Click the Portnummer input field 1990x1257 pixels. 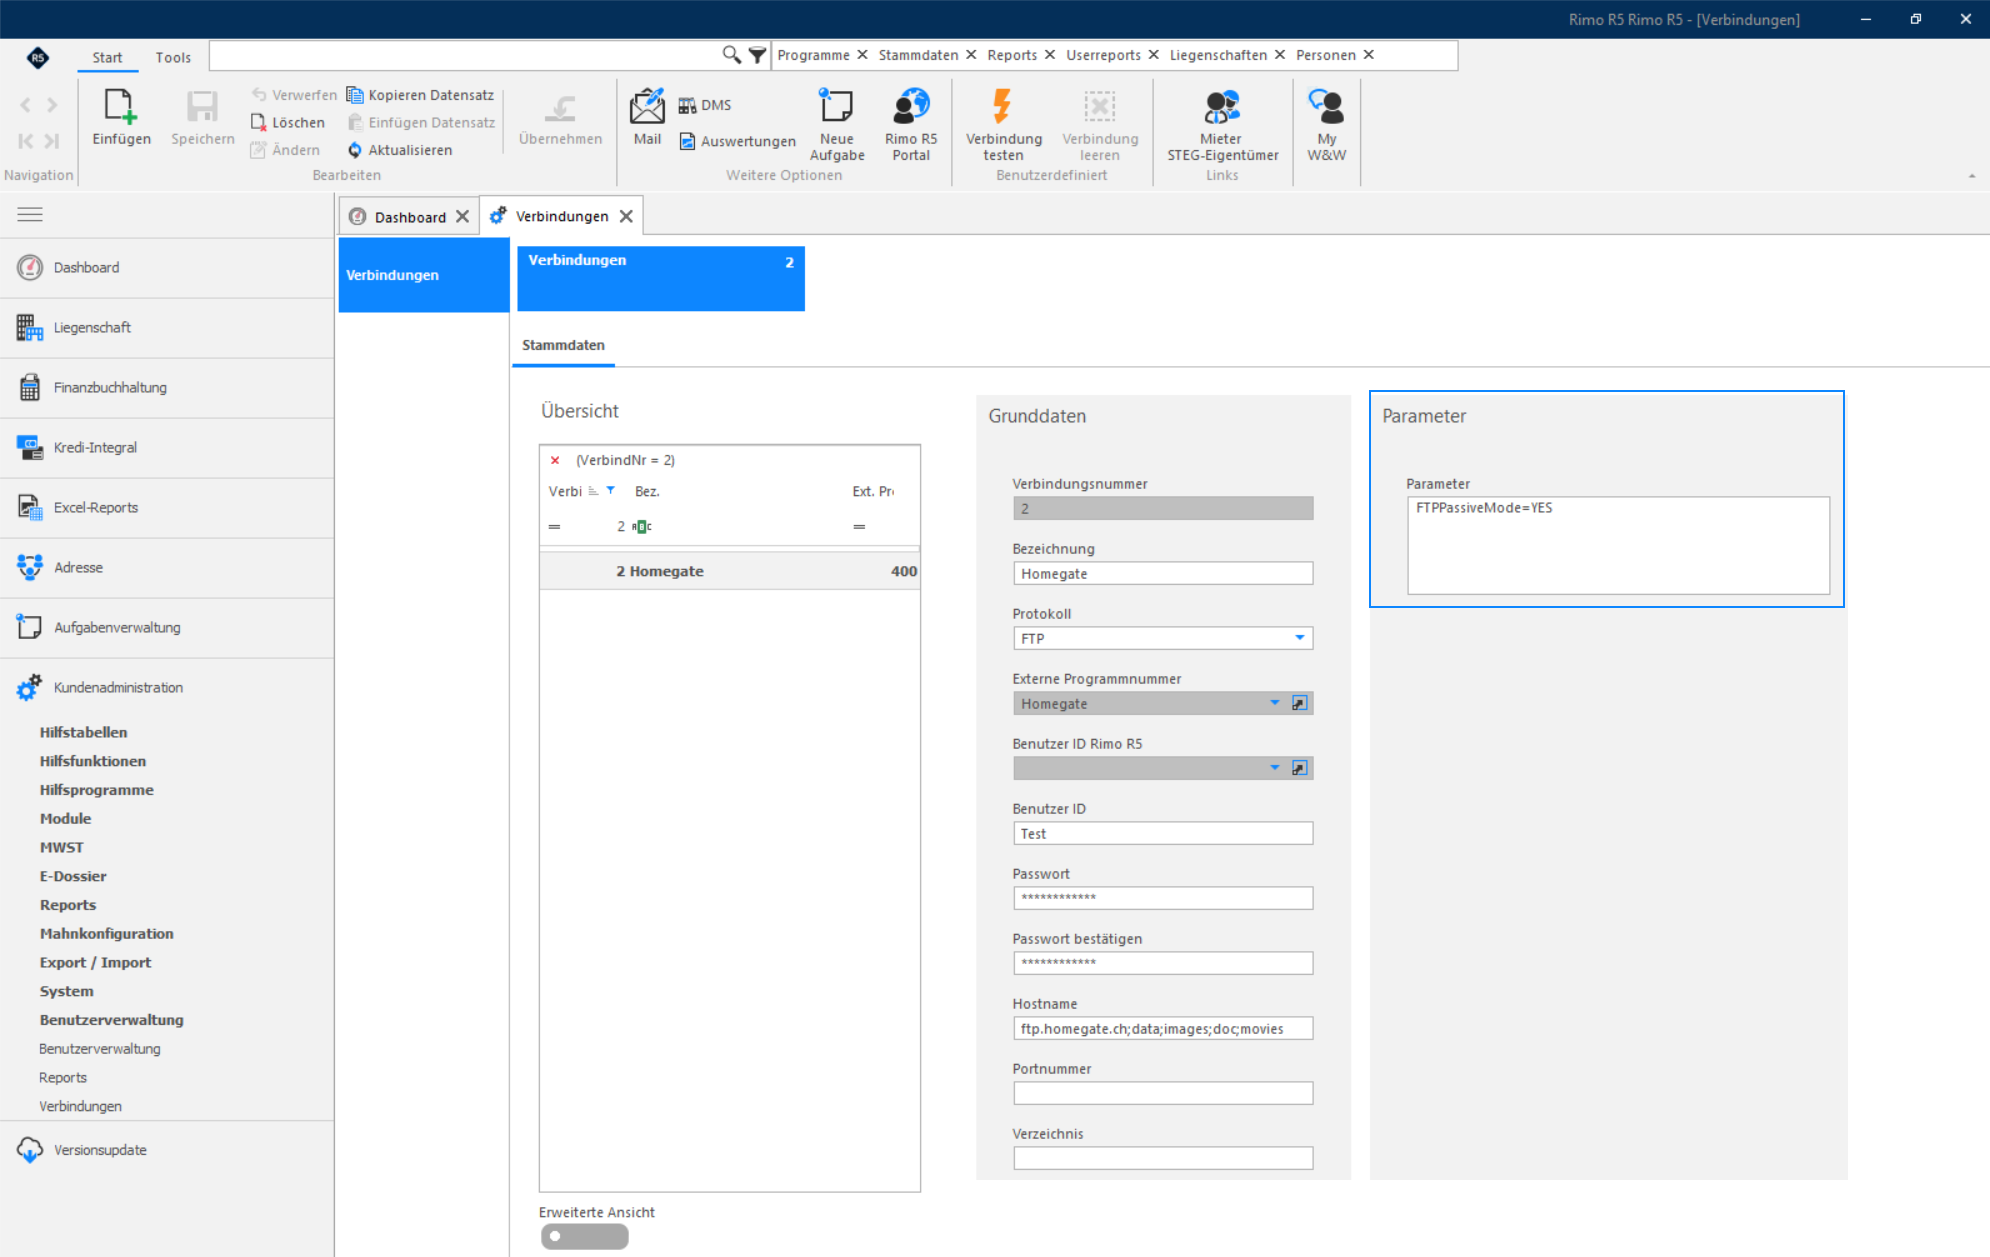click(1162, 1093)
